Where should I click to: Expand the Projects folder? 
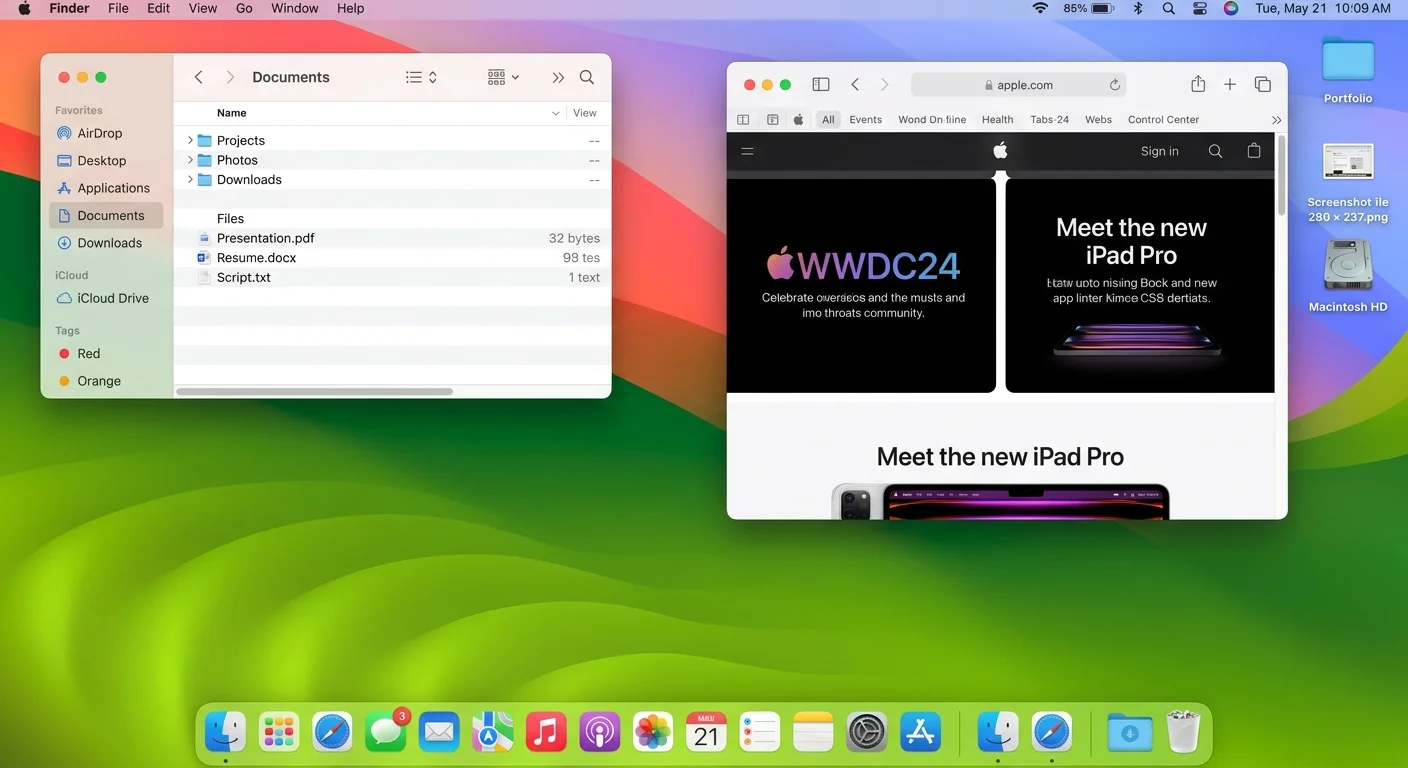(x=190, y=140)
